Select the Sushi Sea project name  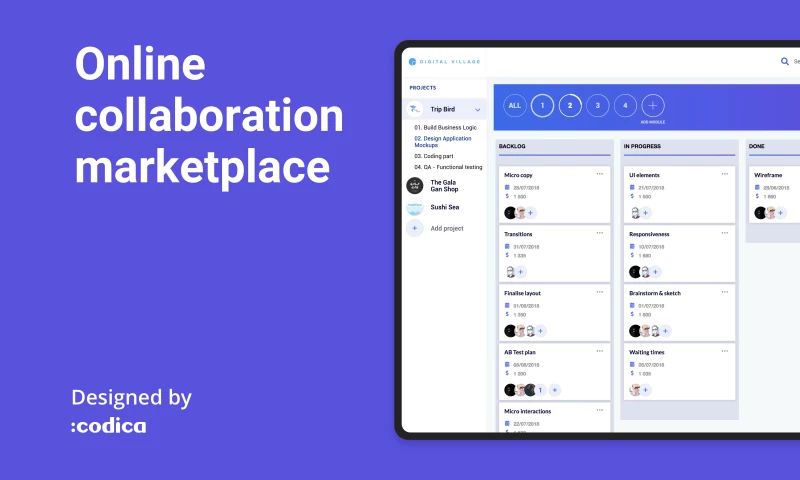[x=445, y=207]
